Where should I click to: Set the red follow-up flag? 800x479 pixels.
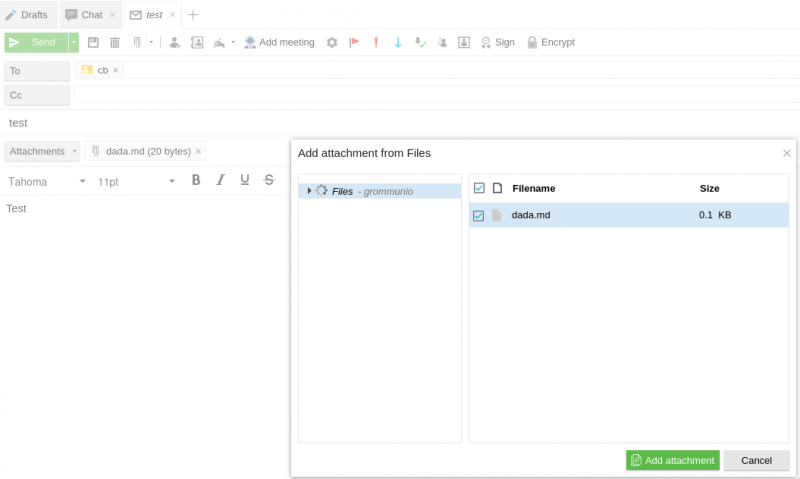point(354,43)
